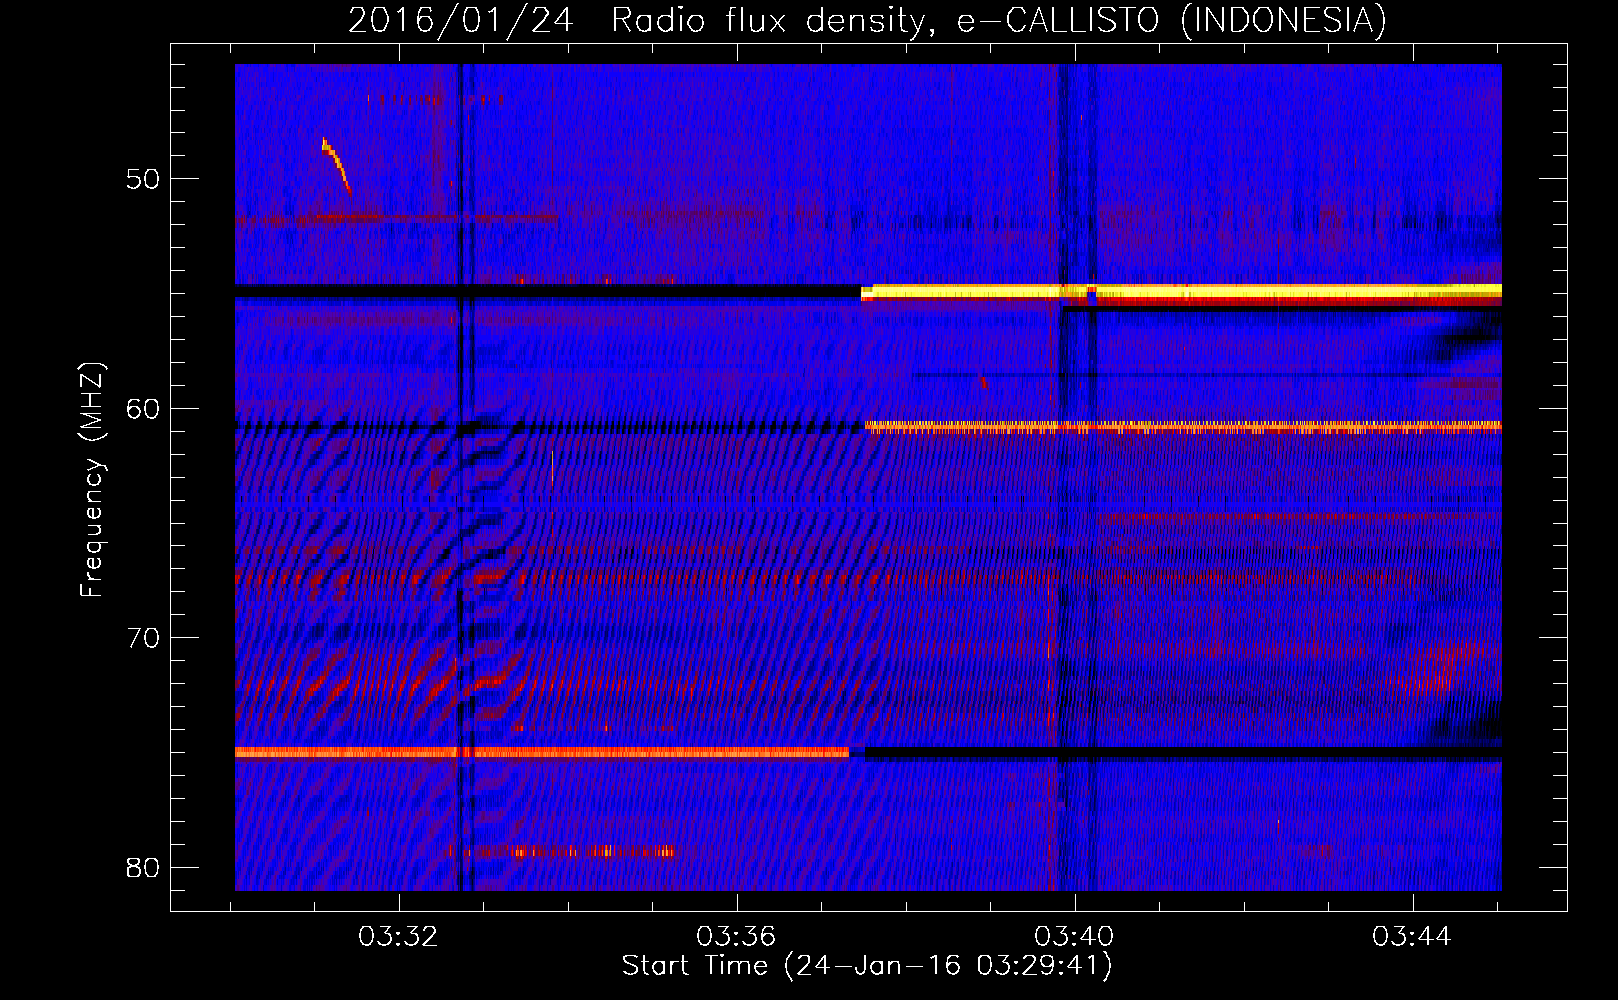Click the '03:32' time tick label

(398, 937)
